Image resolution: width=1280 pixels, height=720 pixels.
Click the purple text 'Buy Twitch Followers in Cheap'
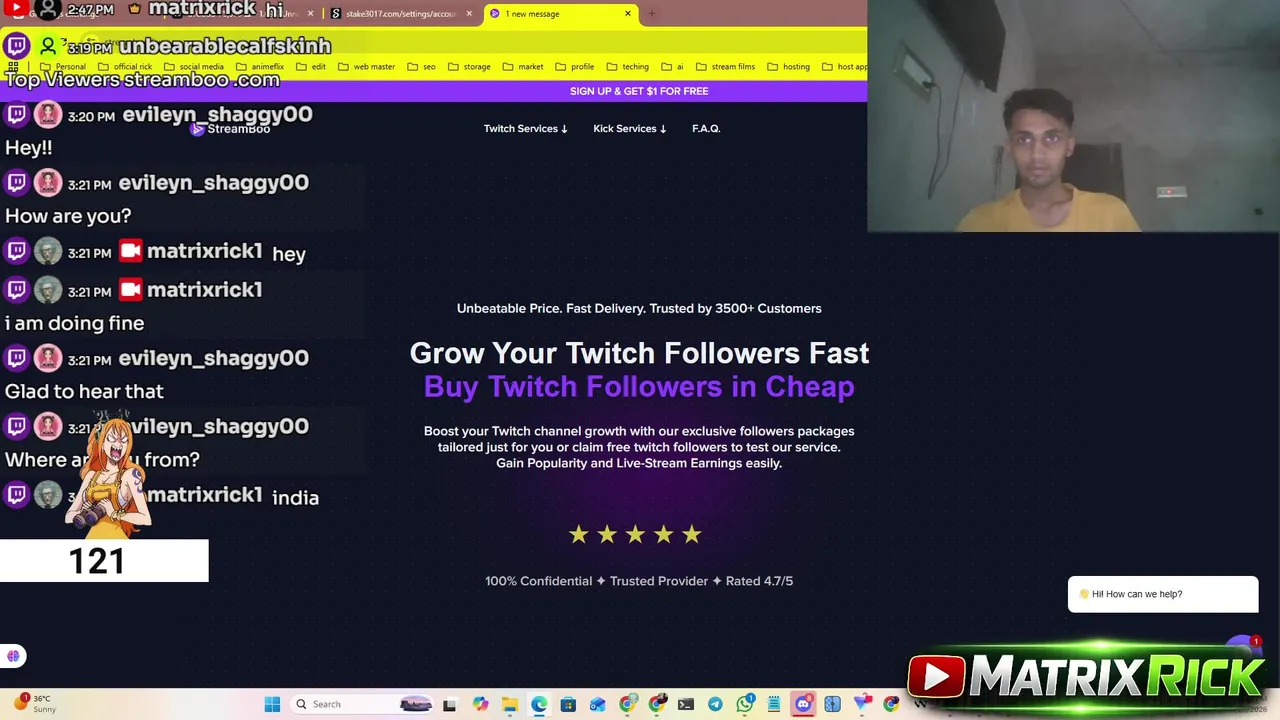click(x=639, y=387)
